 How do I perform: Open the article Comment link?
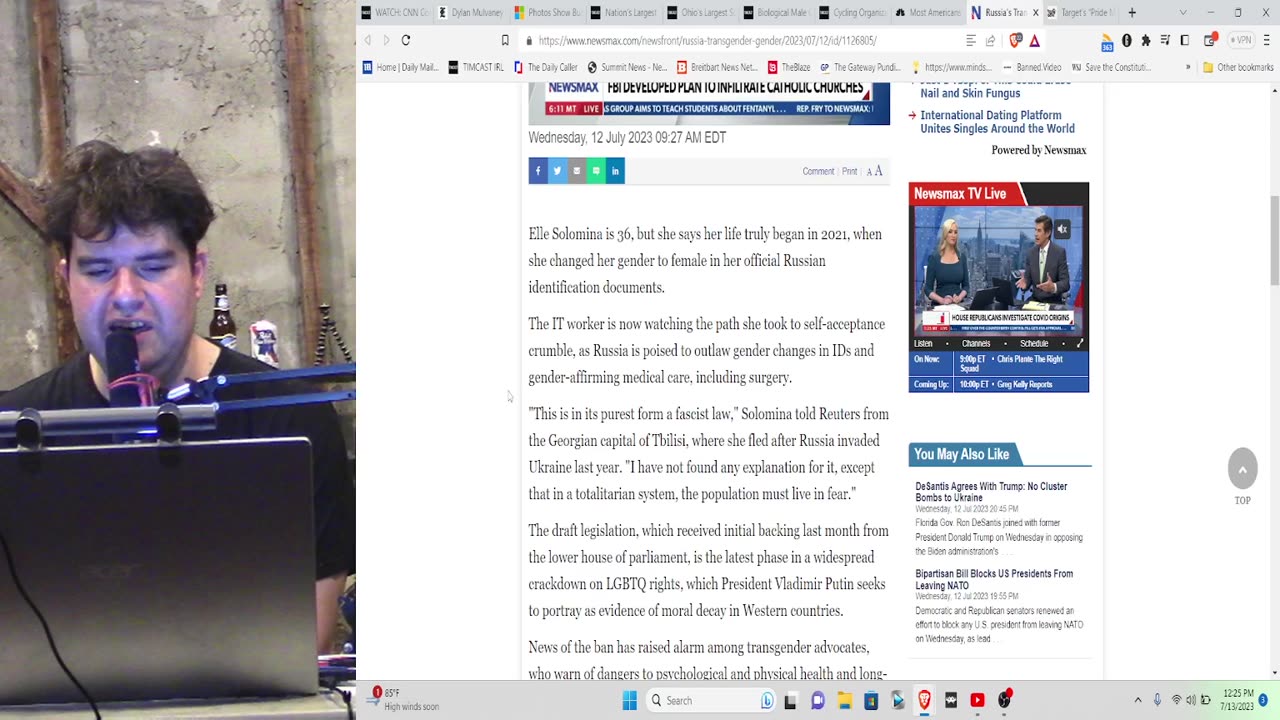click(818, 171)
